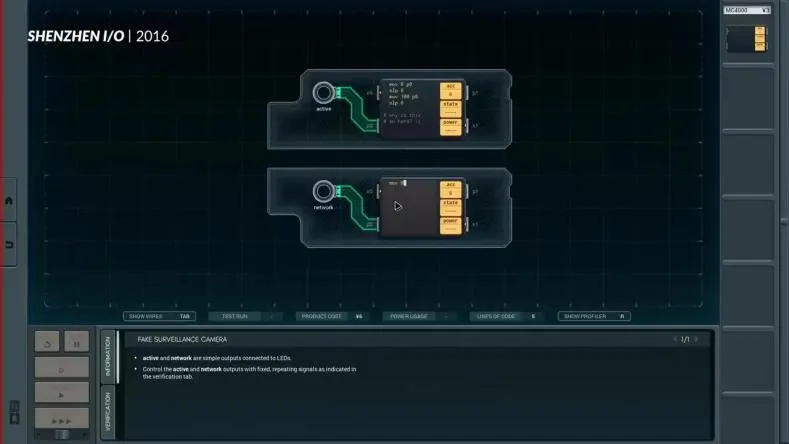
Task: Pick the MC4000 chip from parts panel
Action: click(750, 38)
